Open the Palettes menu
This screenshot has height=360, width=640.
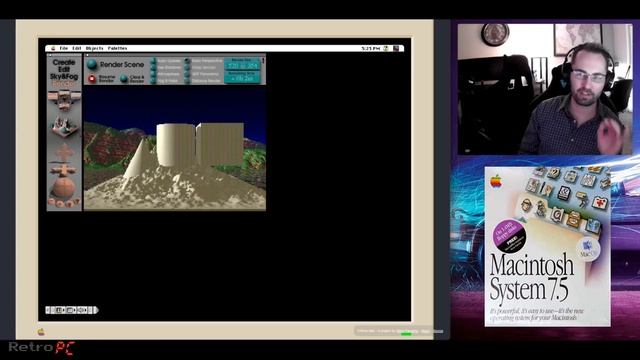click(x=117, y=48)
